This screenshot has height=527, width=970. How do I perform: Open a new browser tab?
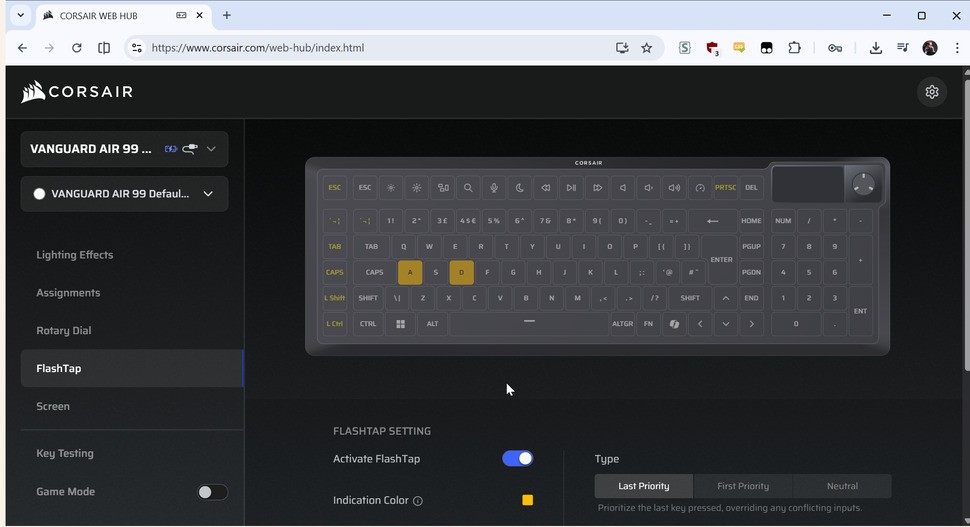click(x=226, y=15)
